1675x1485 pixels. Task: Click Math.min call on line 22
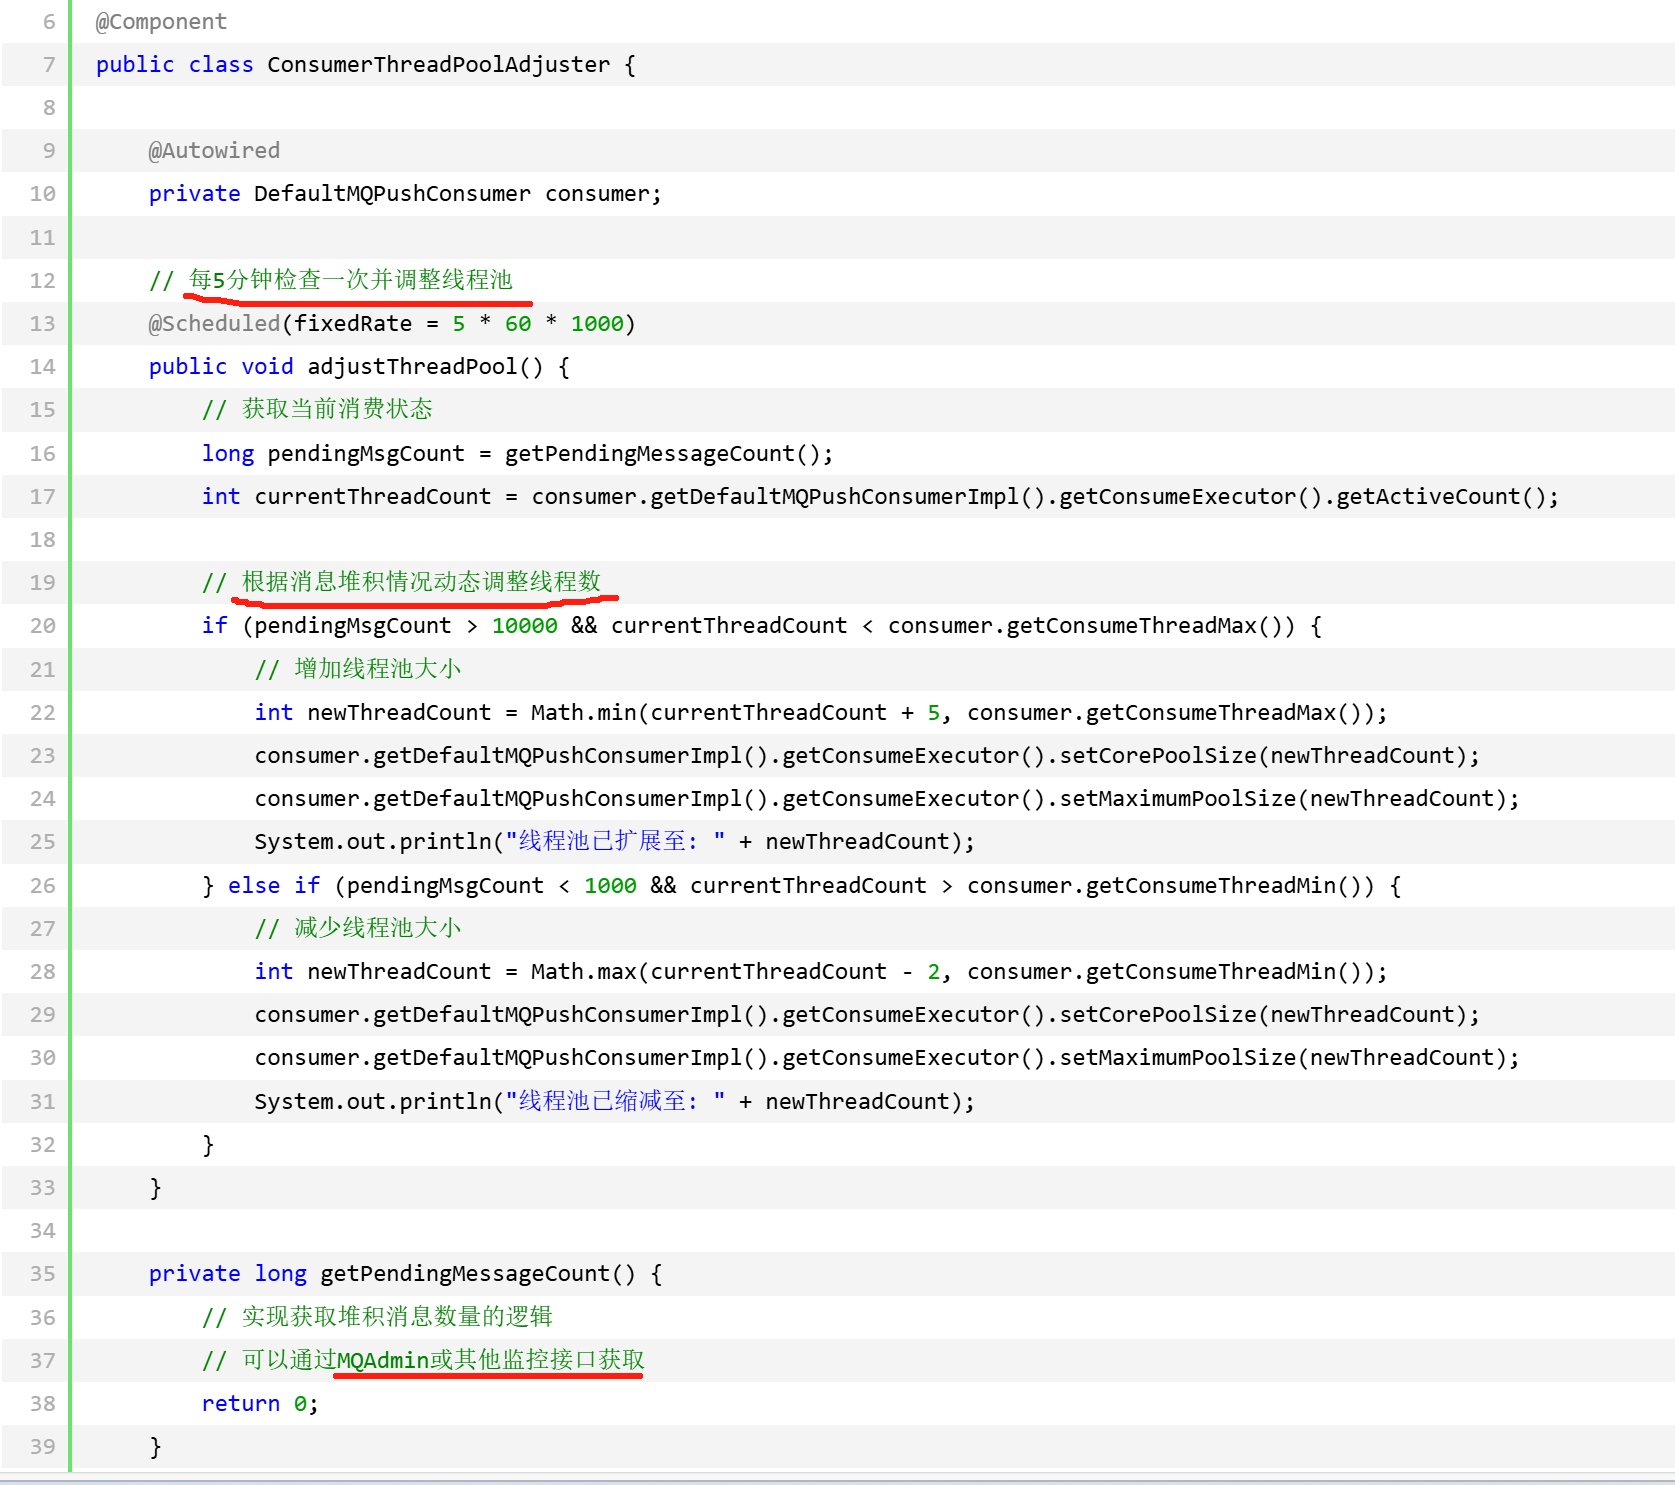click(584, 713)
